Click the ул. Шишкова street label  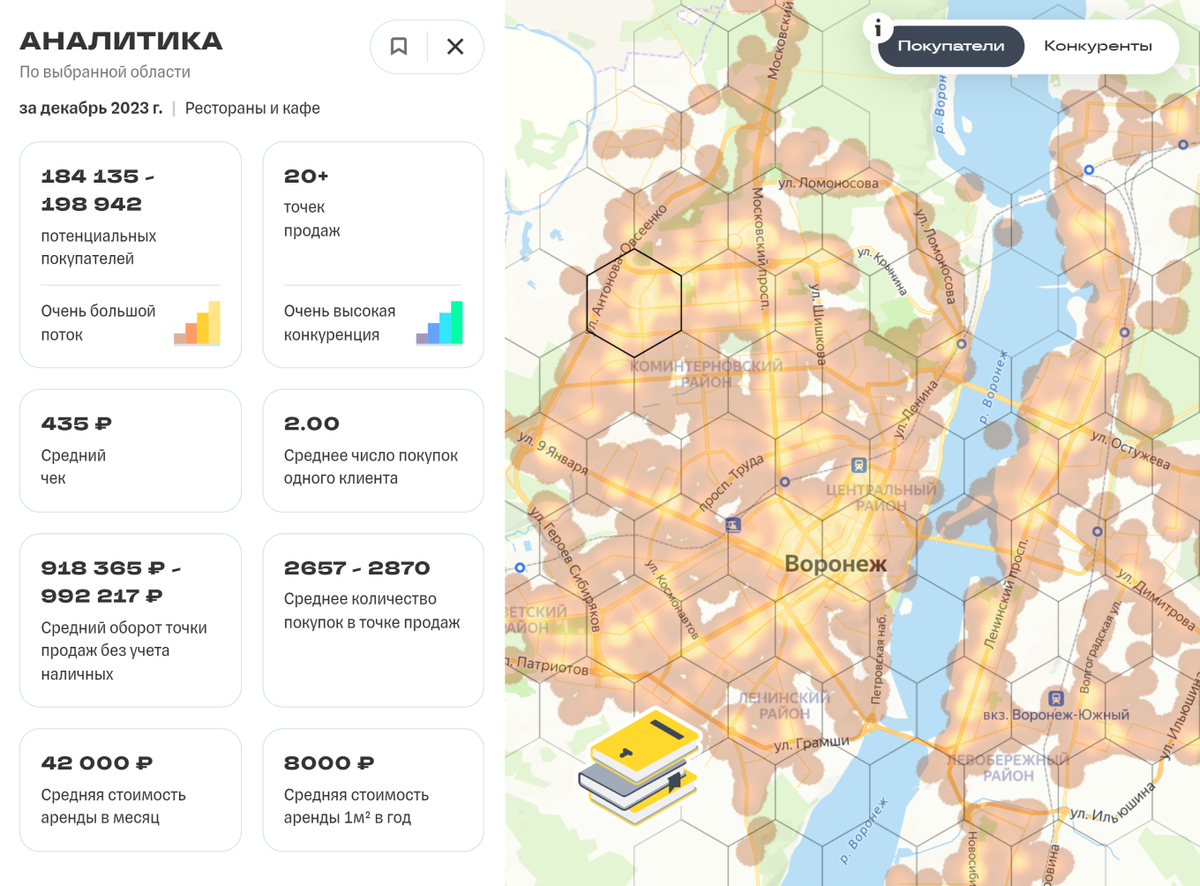pos(818,324)
